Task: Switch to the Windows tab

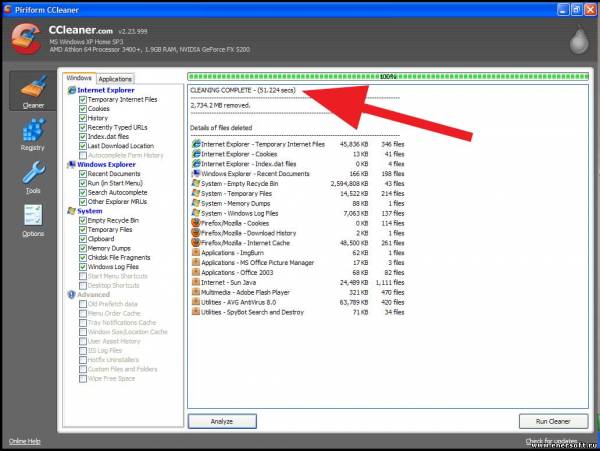Action: [x=79, y=78]
